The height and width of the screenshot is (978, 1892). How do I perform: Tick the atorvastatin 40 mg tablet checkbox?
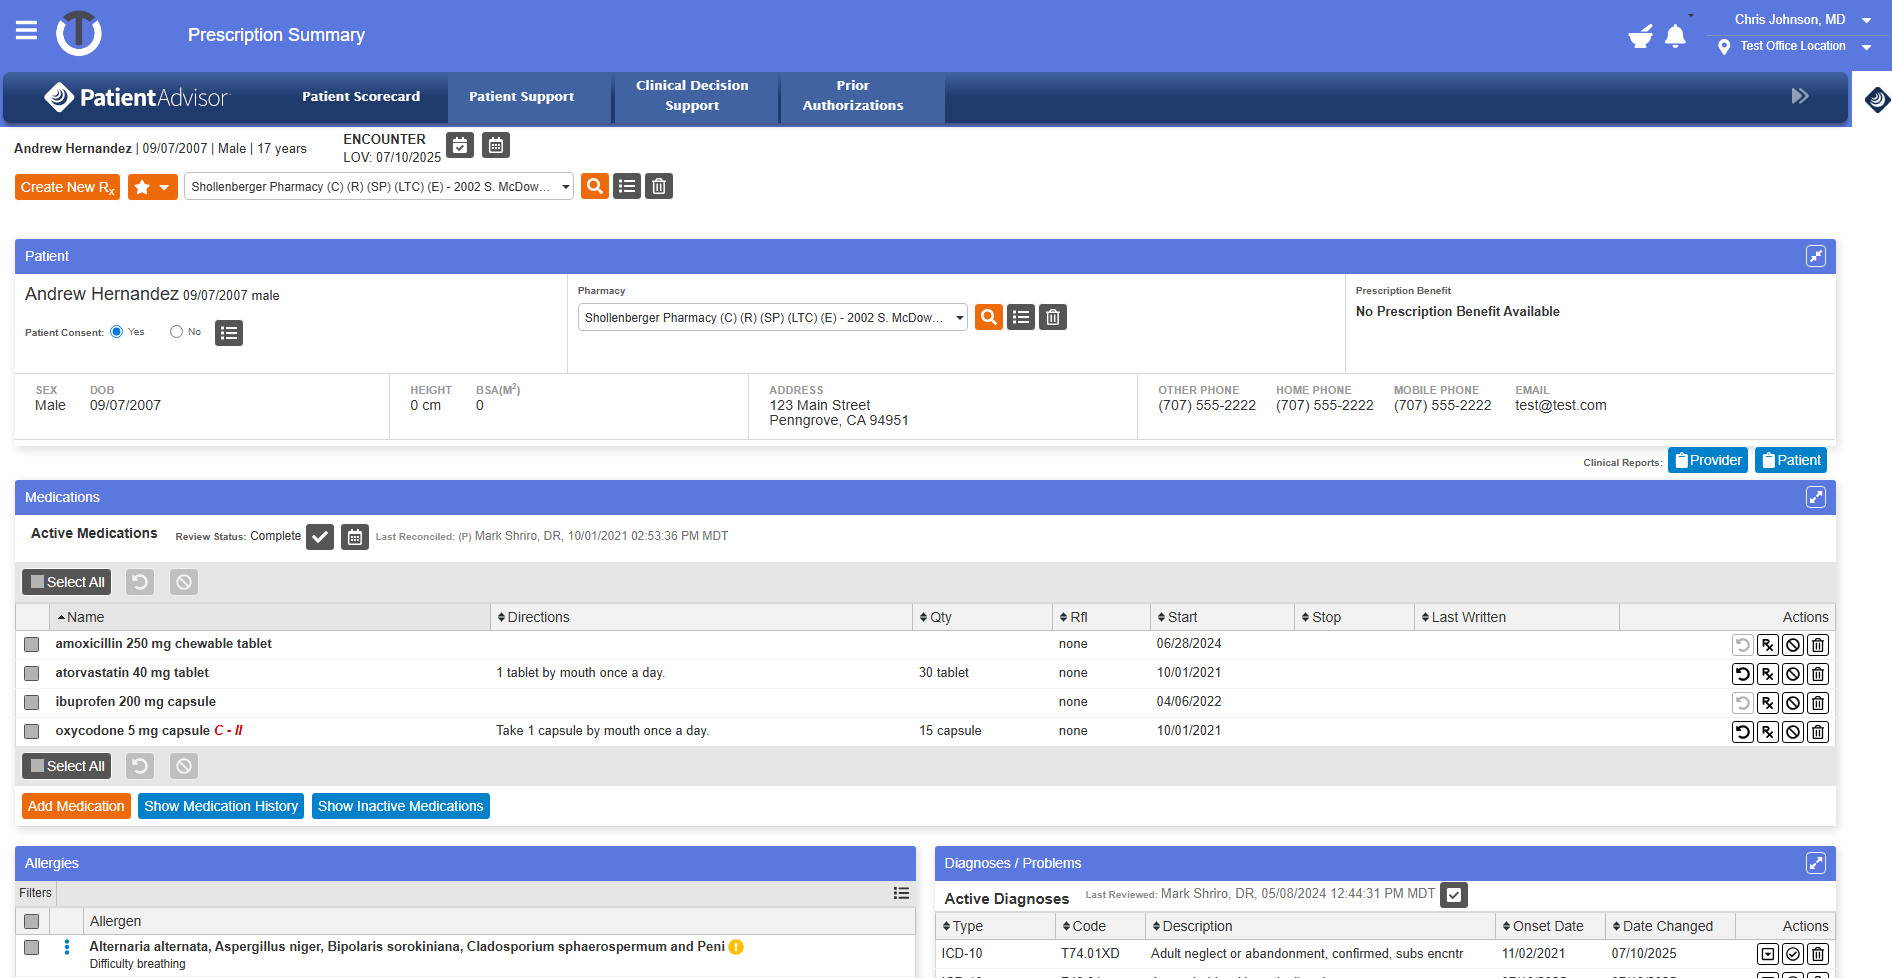tap(32, 673)
